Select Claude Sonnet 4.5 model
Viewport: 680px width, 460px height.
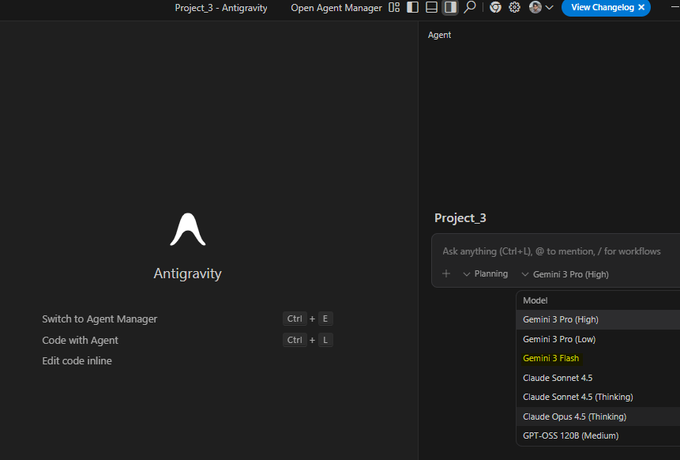pyautogui.click(x=598, y=378)
